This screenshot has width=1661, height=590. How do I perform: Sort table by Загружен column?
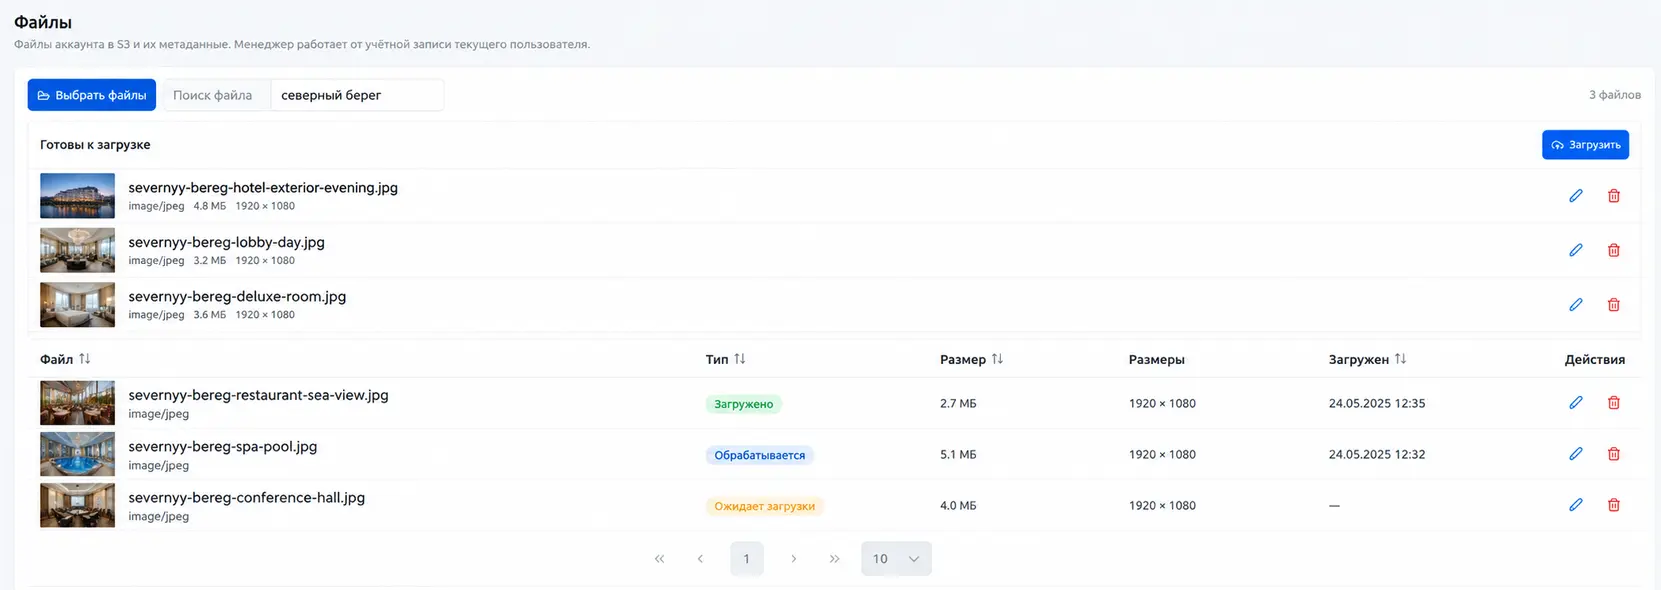1400,359
